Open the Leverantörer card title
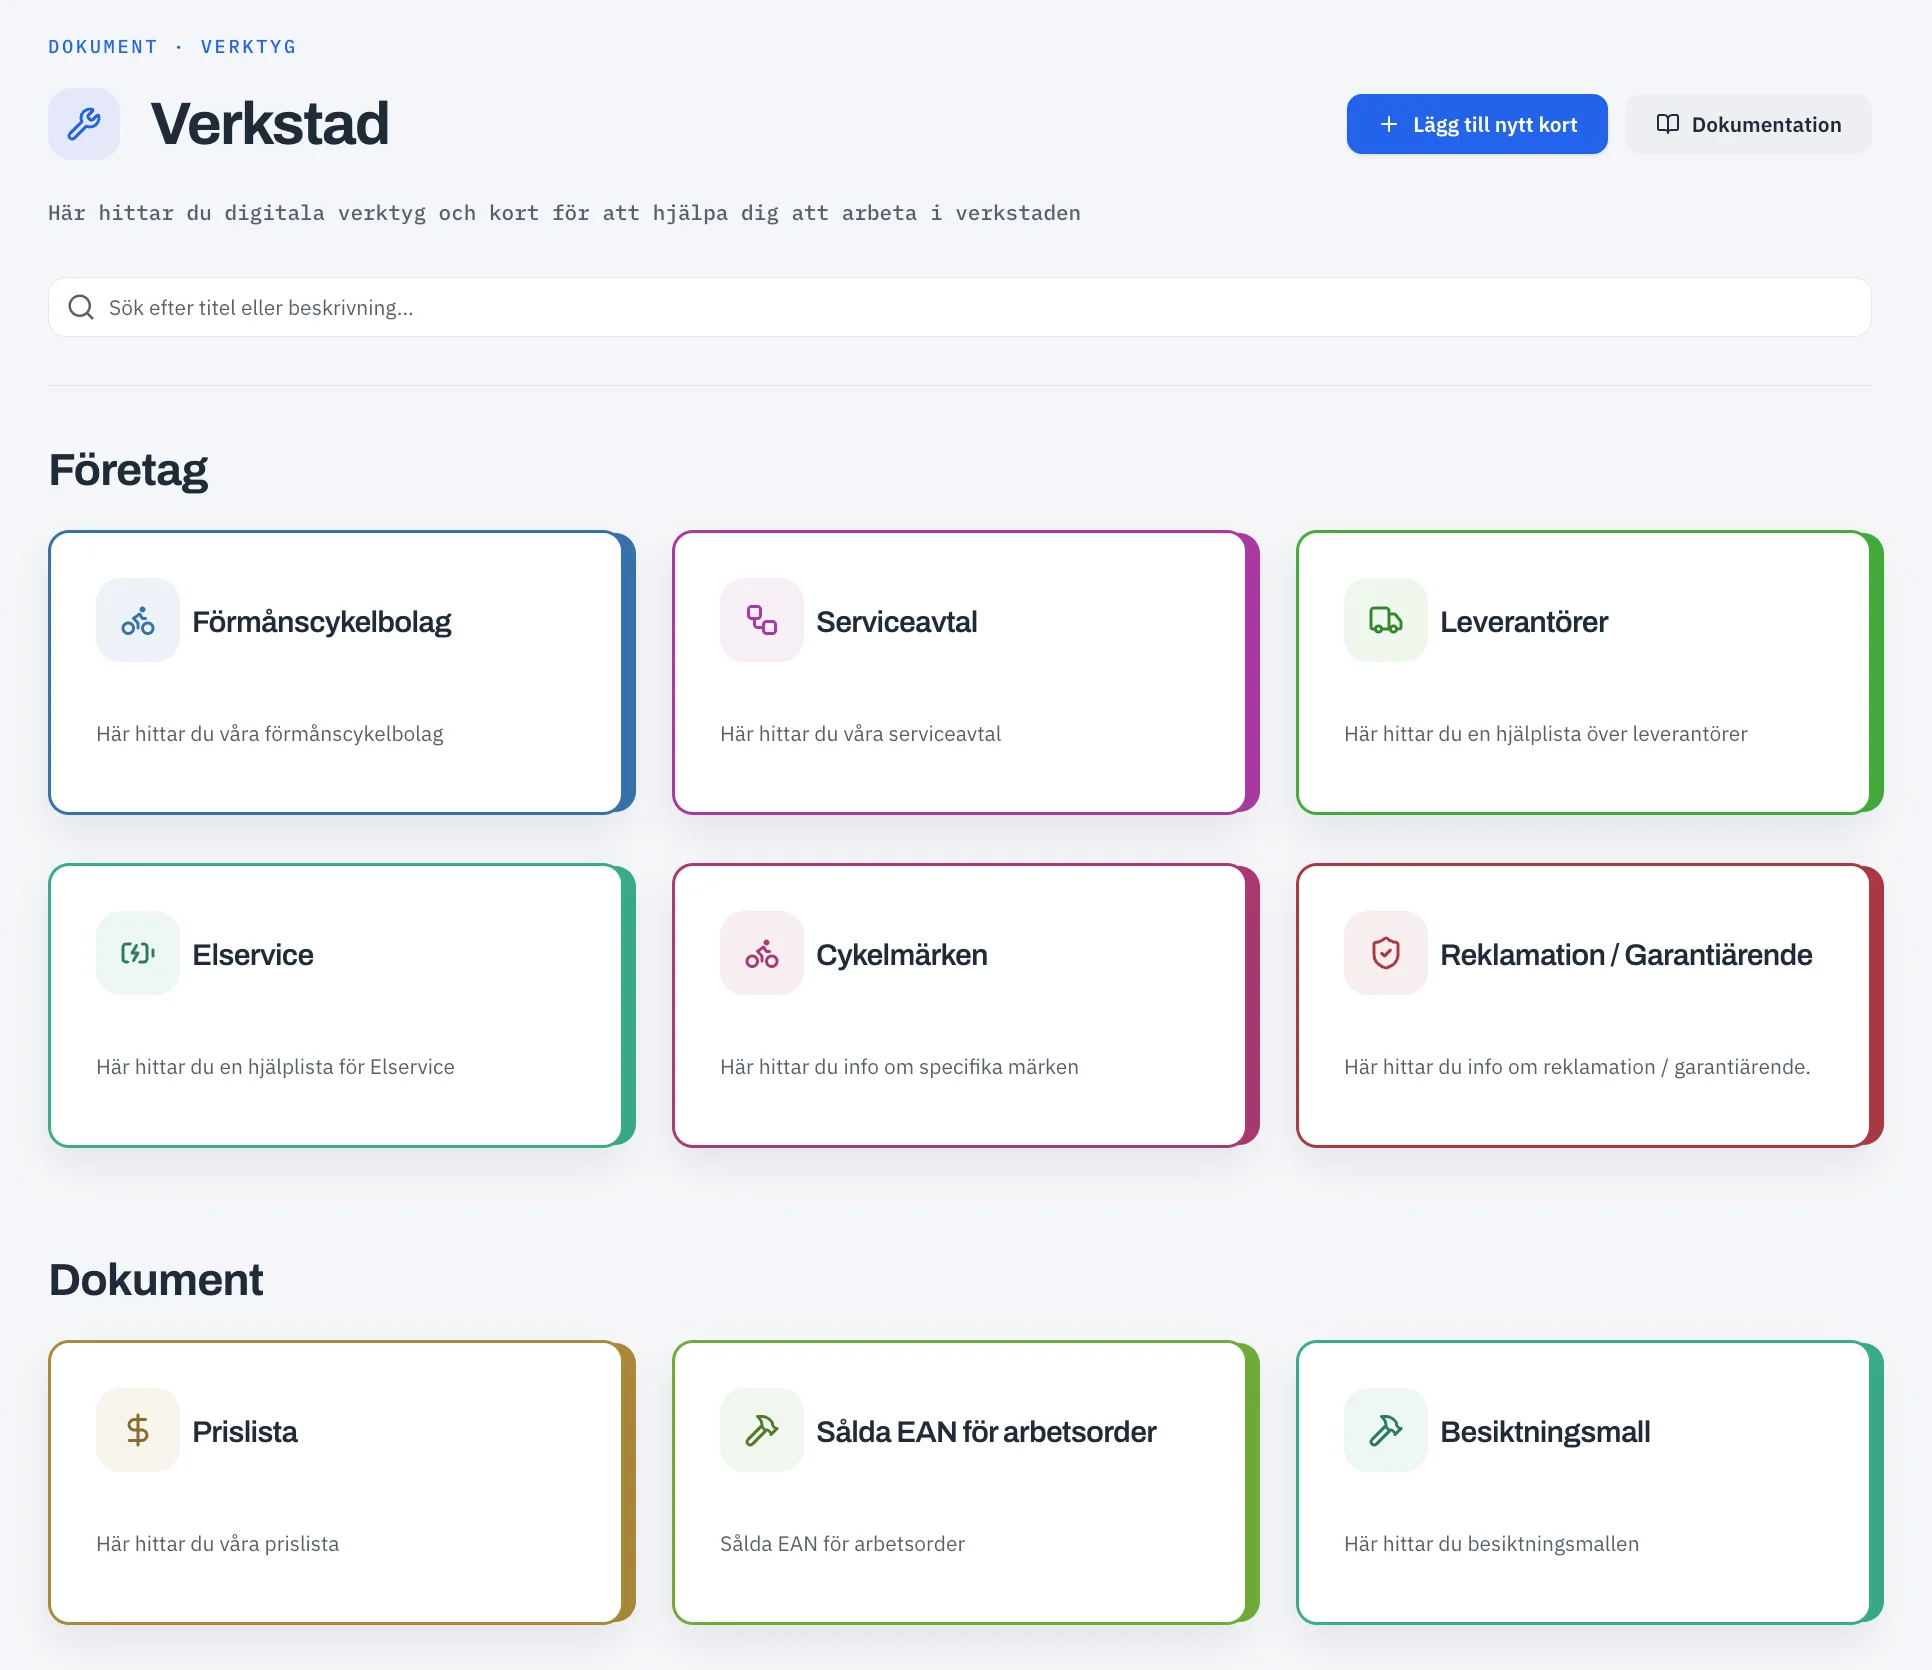Image resolution: width=1932 pixels, height=1670 pixels. tap(1524, 621)
